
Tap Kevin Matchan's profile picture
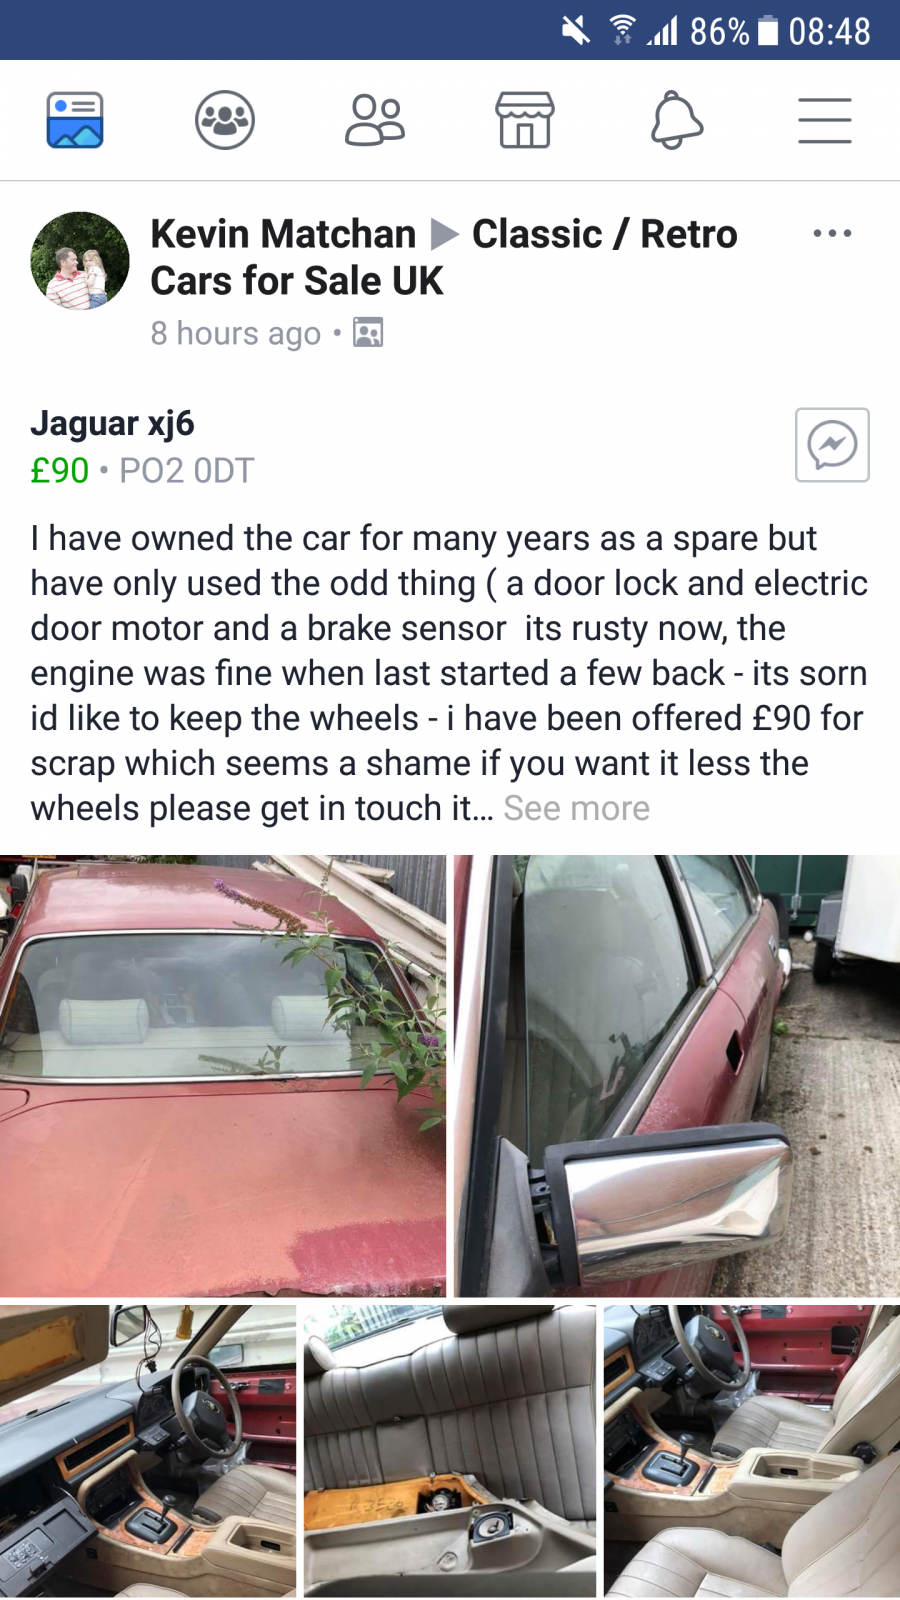tap(80, 260)
